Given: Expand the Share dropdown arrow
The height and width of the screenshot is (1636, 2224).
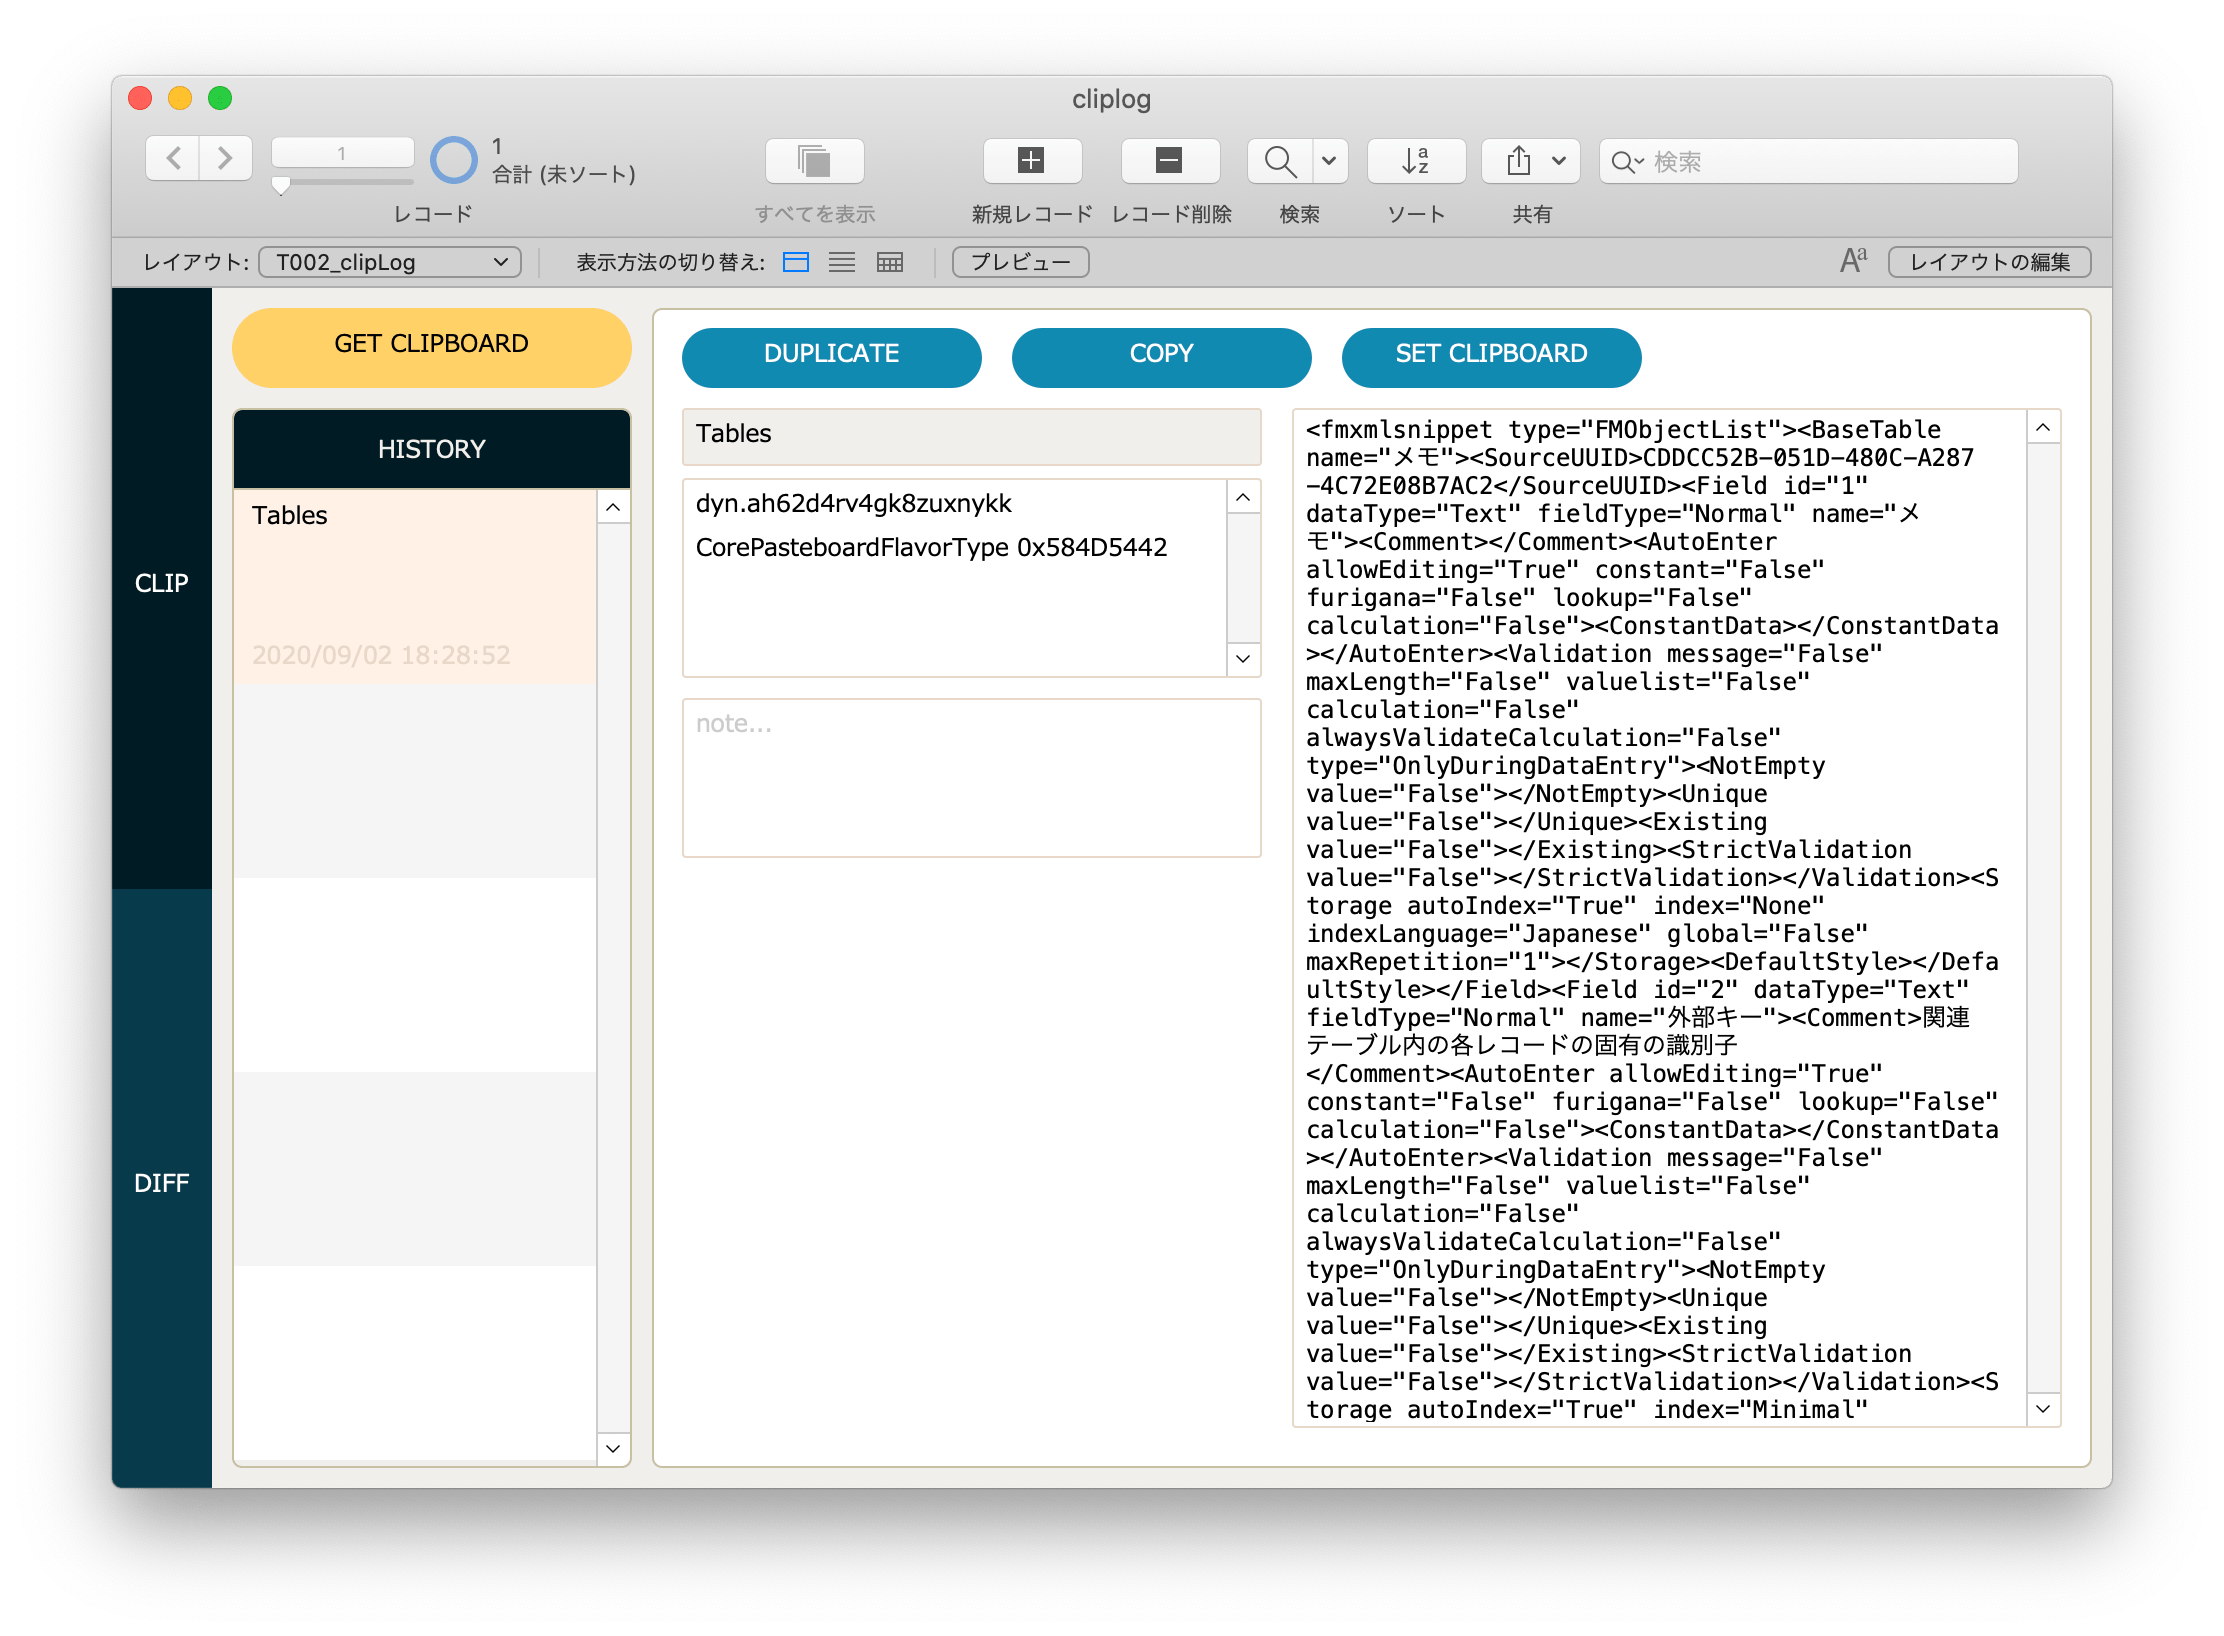Looking at the screenshot, I should tap(1558, 161).
